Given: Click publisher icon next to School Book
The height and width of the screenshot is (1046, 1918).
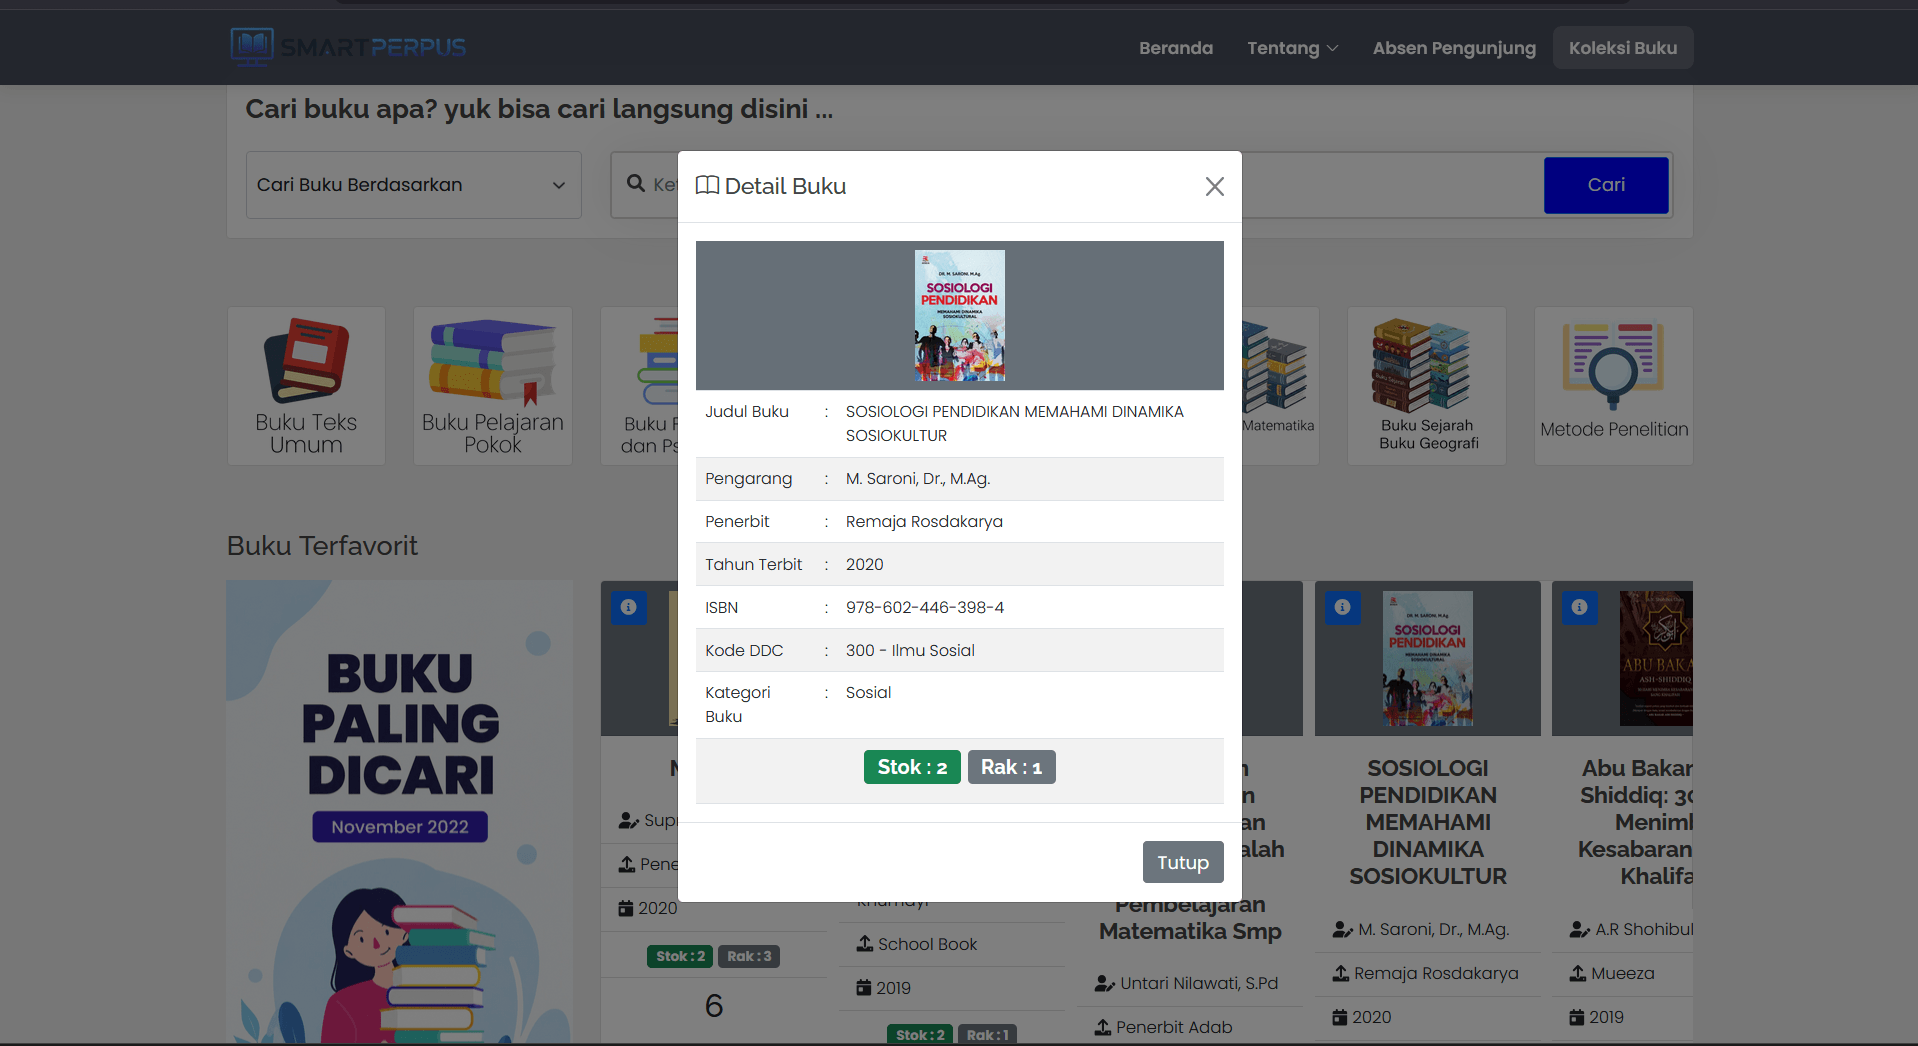Looking at the screenshot, I should click(865, 944).
